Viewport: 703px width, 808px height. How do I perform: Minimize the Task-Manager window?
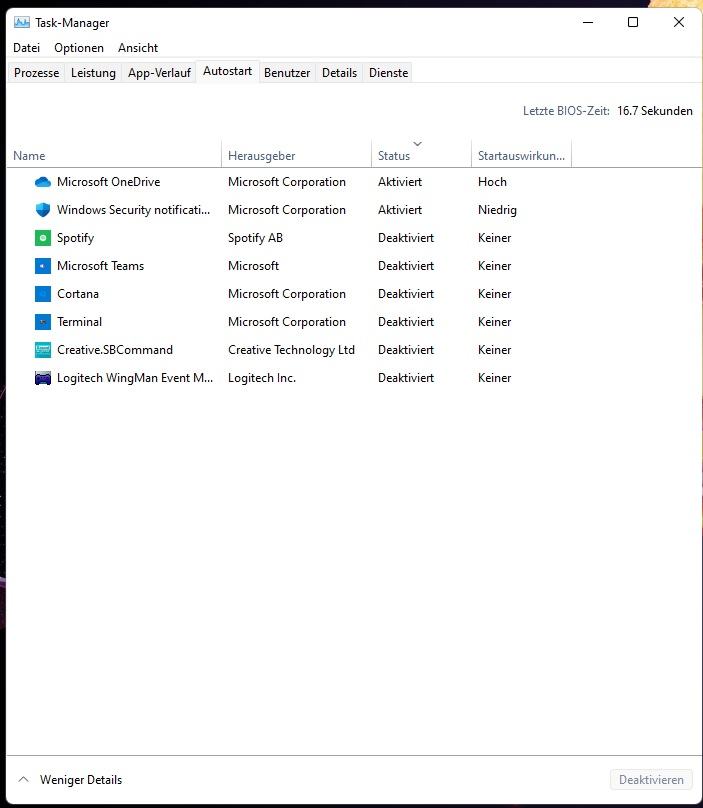(588, 22)
